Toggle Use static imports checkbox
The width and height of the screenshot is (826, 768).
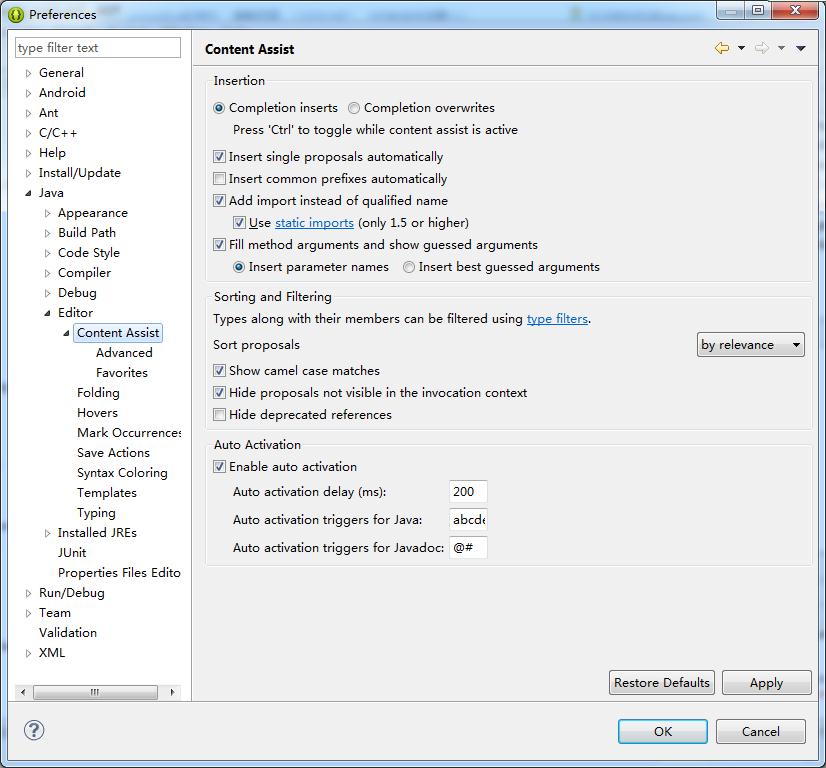pos(239,223)
